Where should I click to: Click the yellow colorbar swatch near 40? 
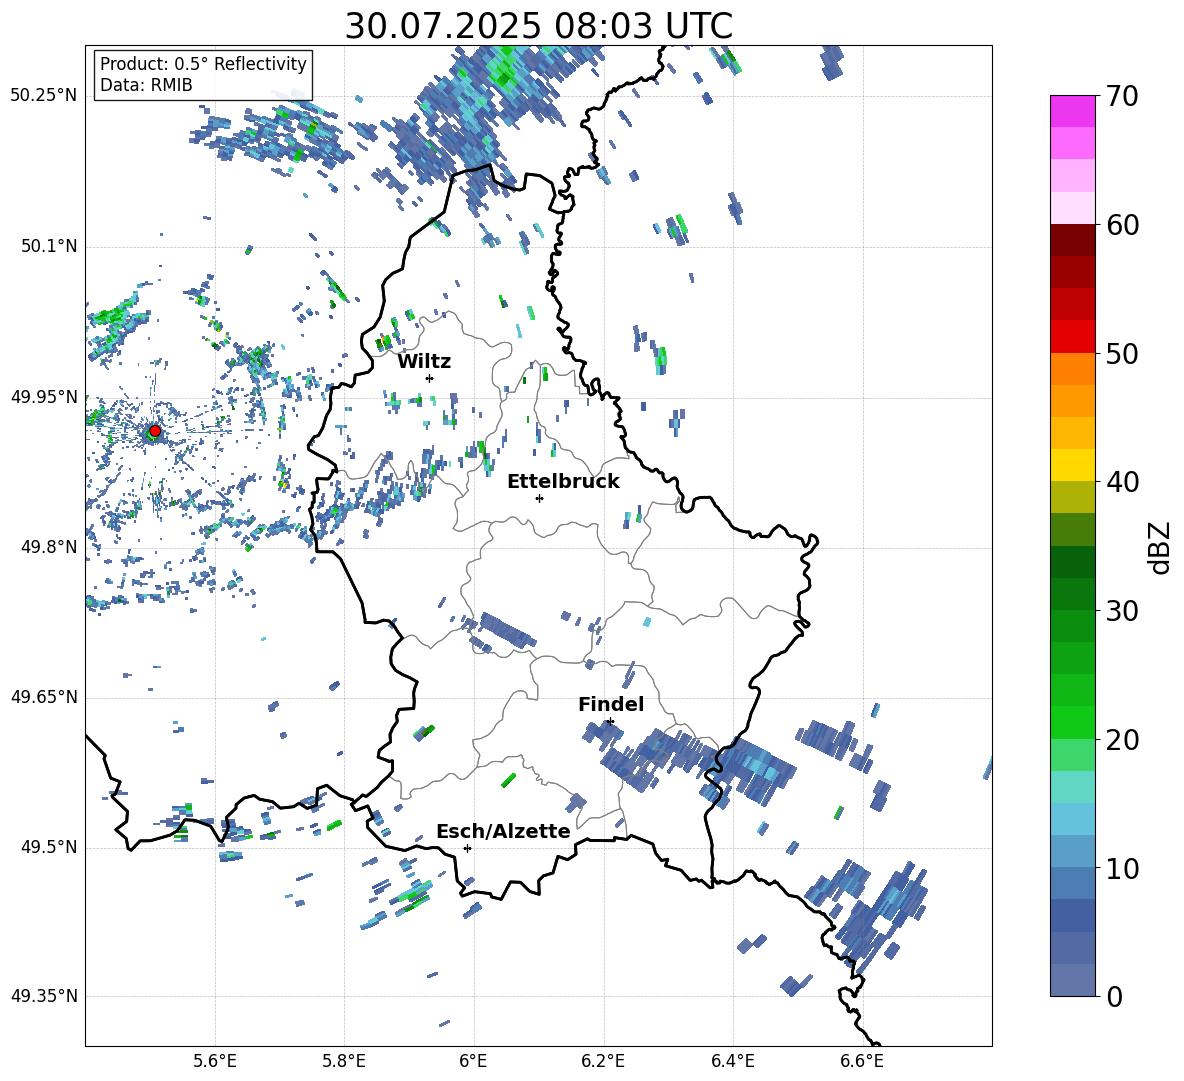[x=1072, y=465]
